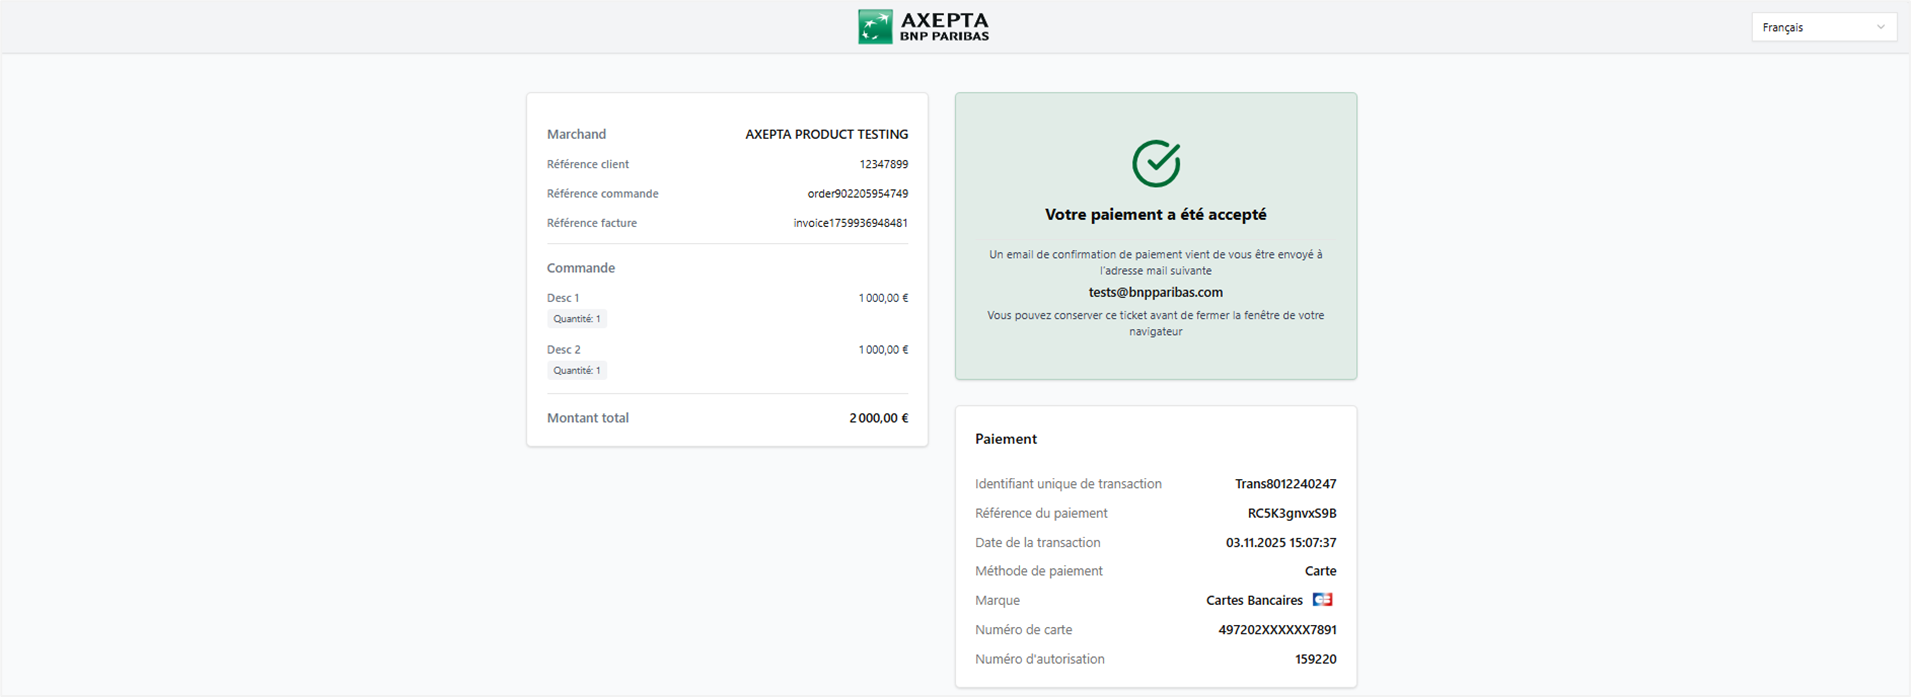Select the Quantité badge under Desc 2
This screenshot has width=1911, height=697.
point(577,370)
